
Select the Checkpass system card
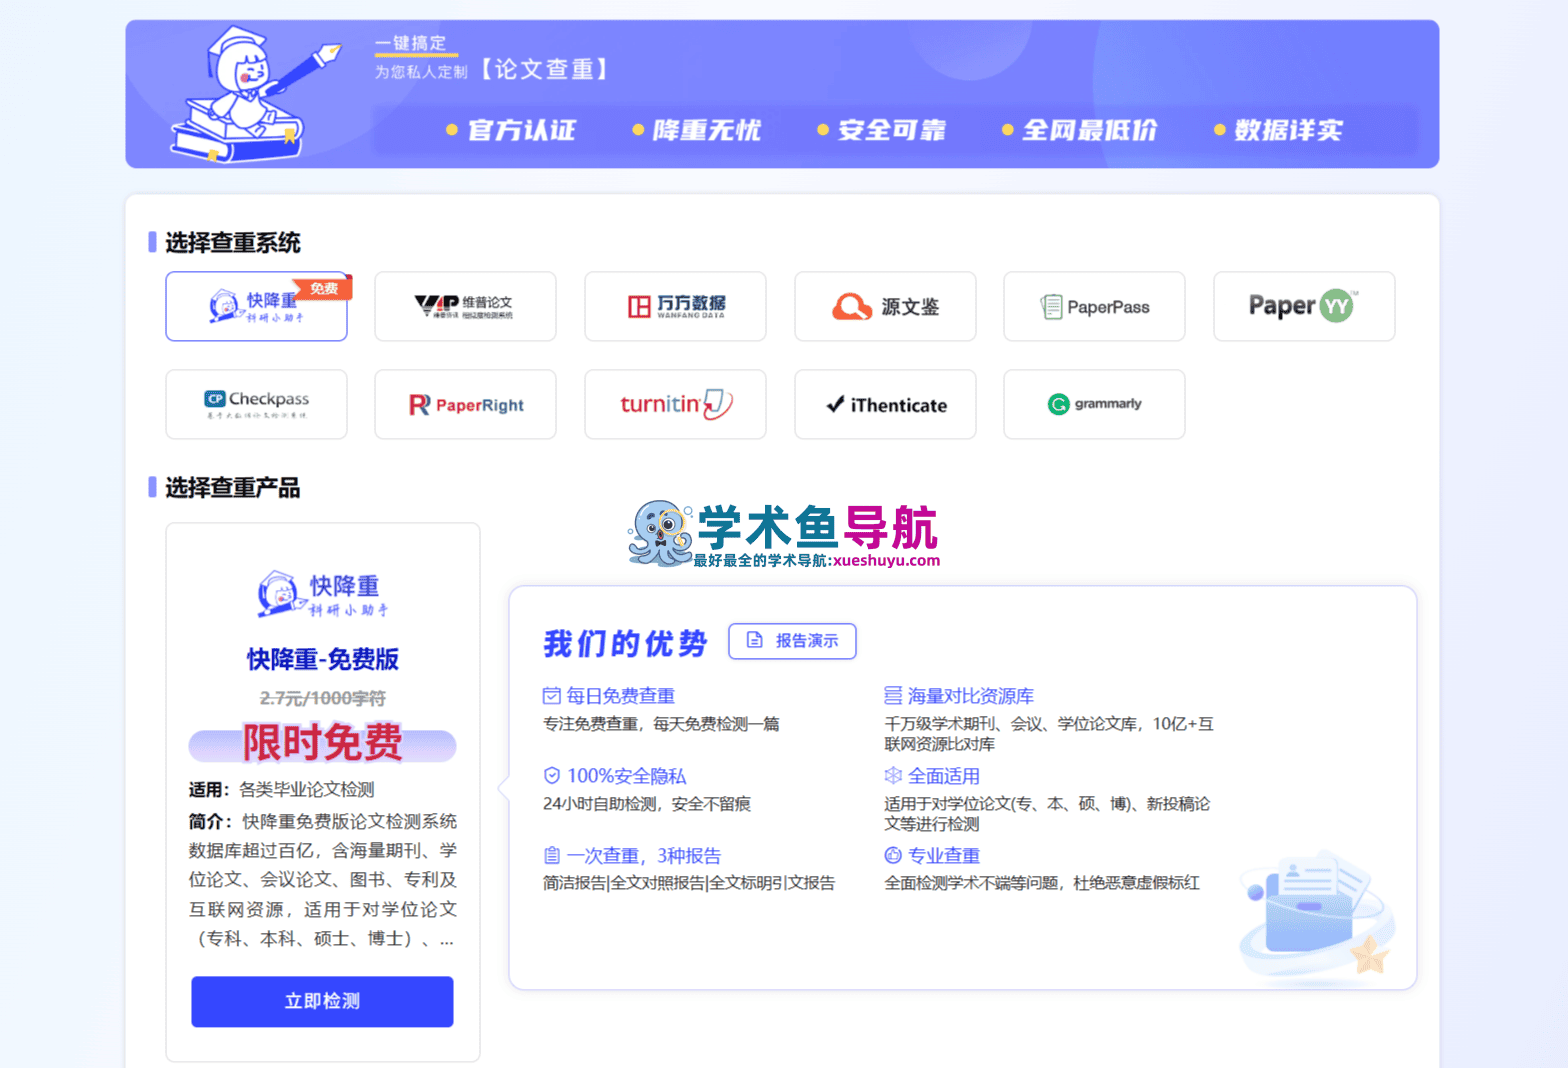click(x=256, y=404)
